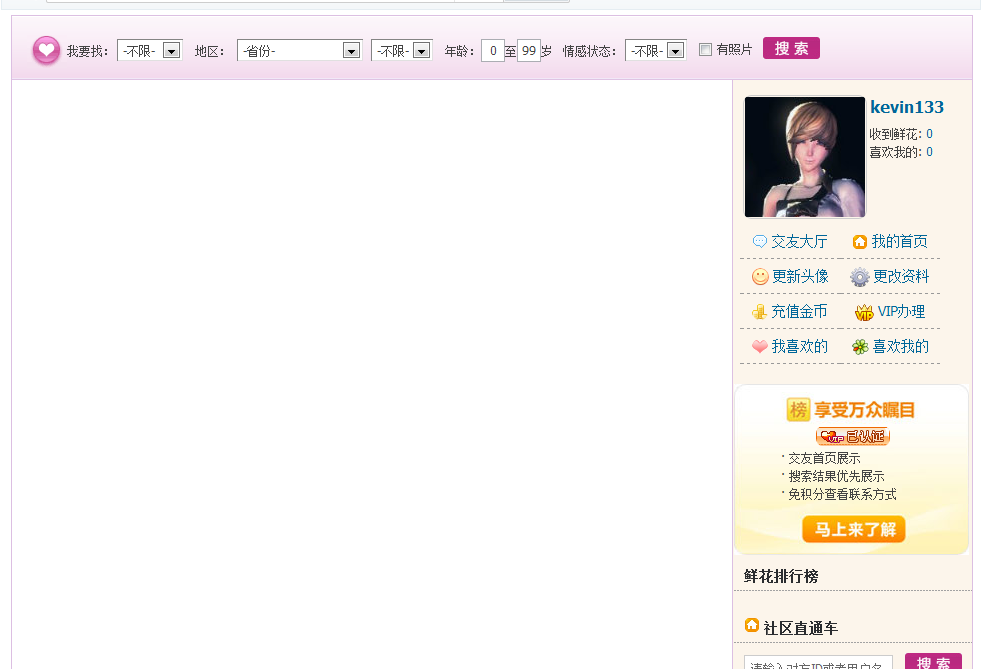Click the 交友大厅 chat bubble icon
The height and width of the screenshot is (669, 981).
point(760,242)
